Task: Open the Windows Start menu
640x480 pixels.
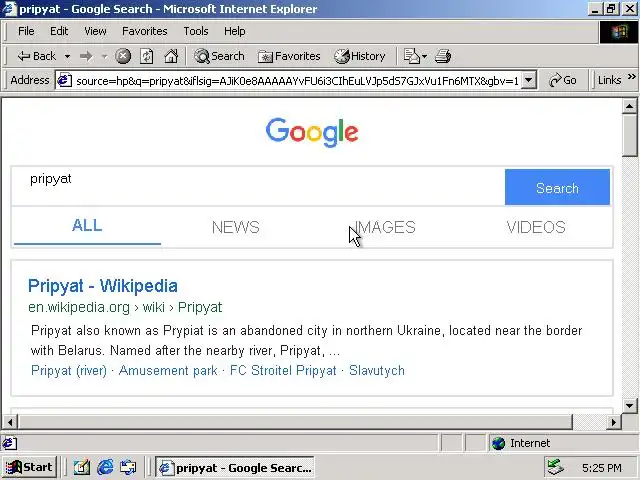Action: [29, 467]
